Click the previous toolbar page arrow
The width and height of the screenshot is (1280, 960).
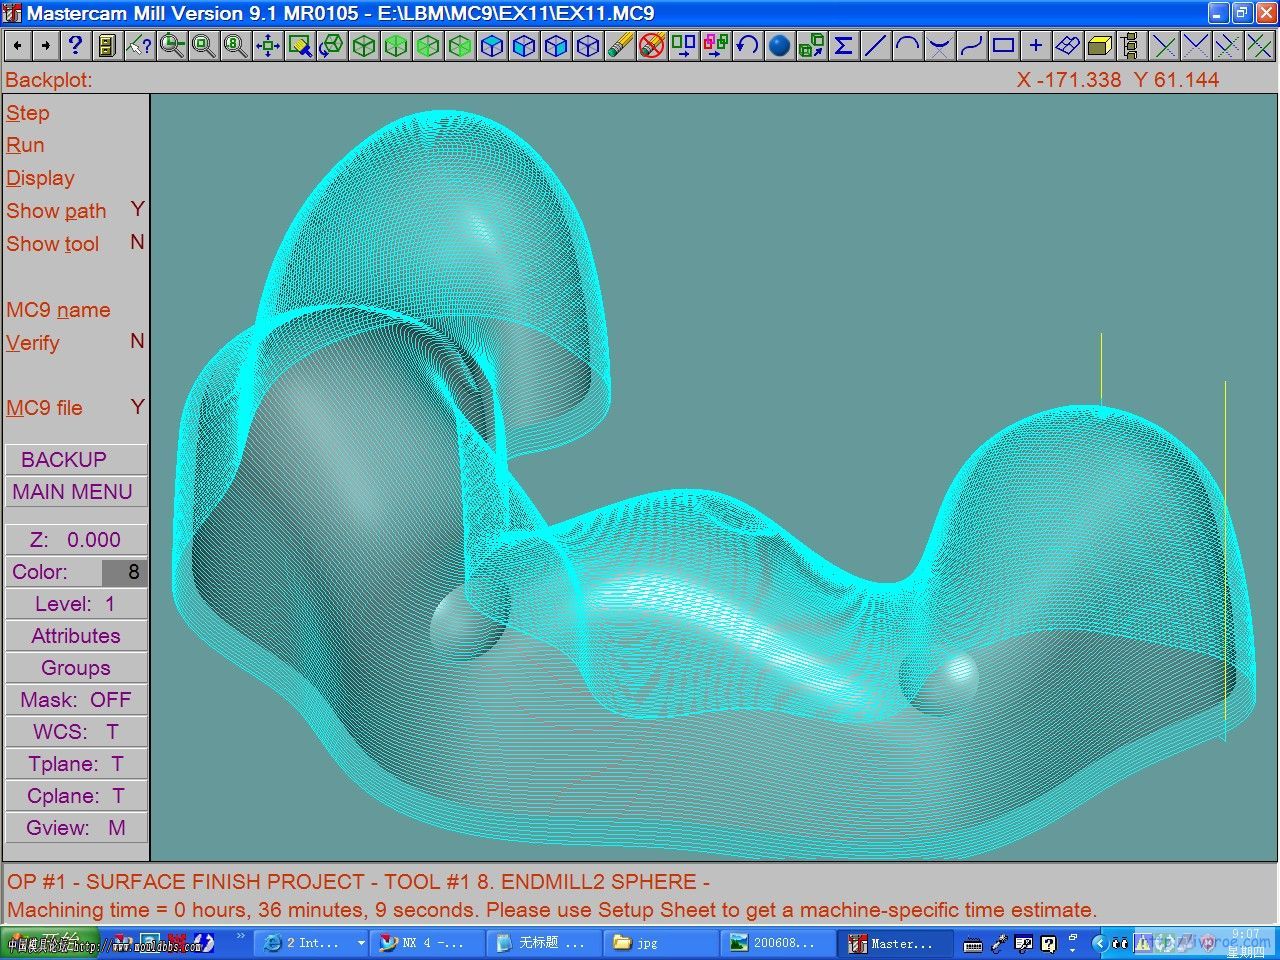point(18,46)
